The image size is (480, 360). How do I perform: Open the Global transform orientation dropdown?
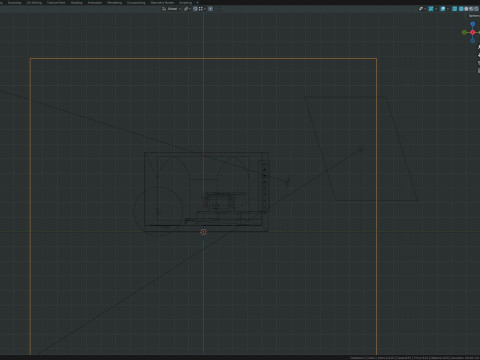pos(171,9)
